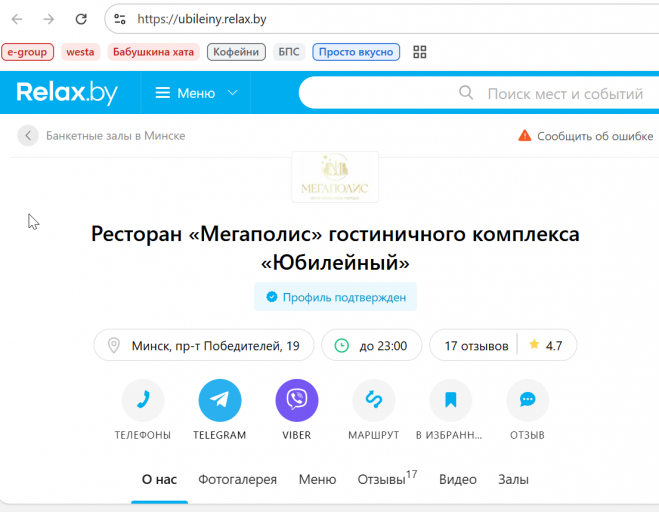Open the Telegram contact icon
The height and width of the screenshot is (512, 659).
tap(220, 400)
